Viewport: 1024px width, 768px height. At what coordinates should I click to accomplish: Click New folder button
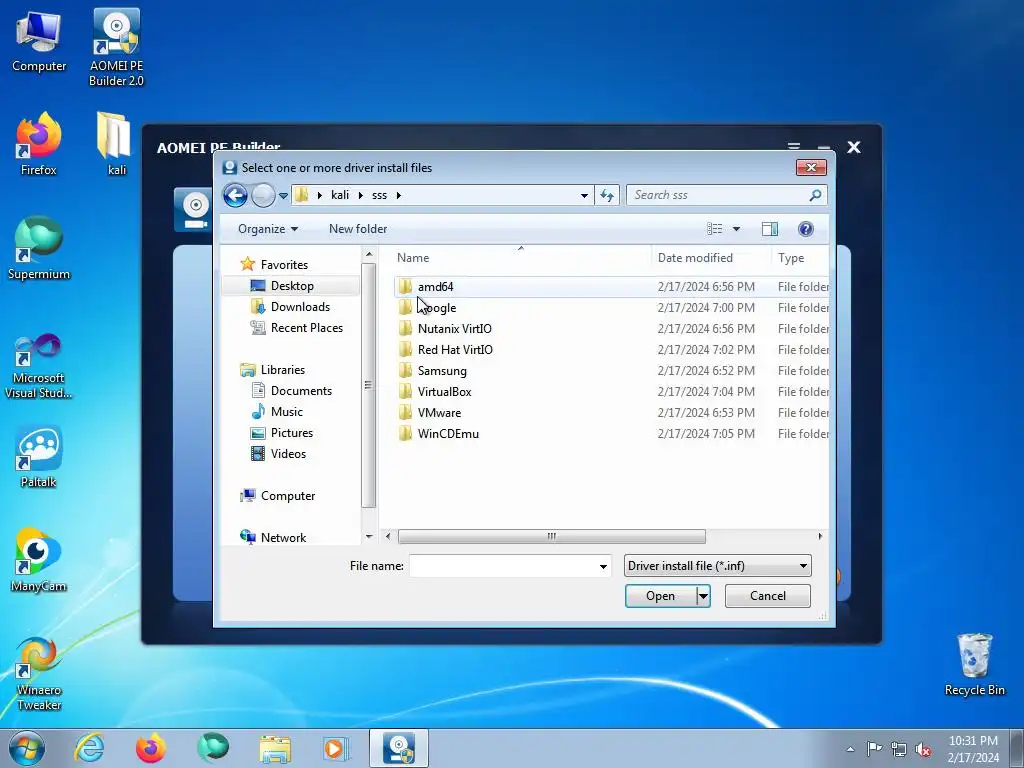[358, 229]
